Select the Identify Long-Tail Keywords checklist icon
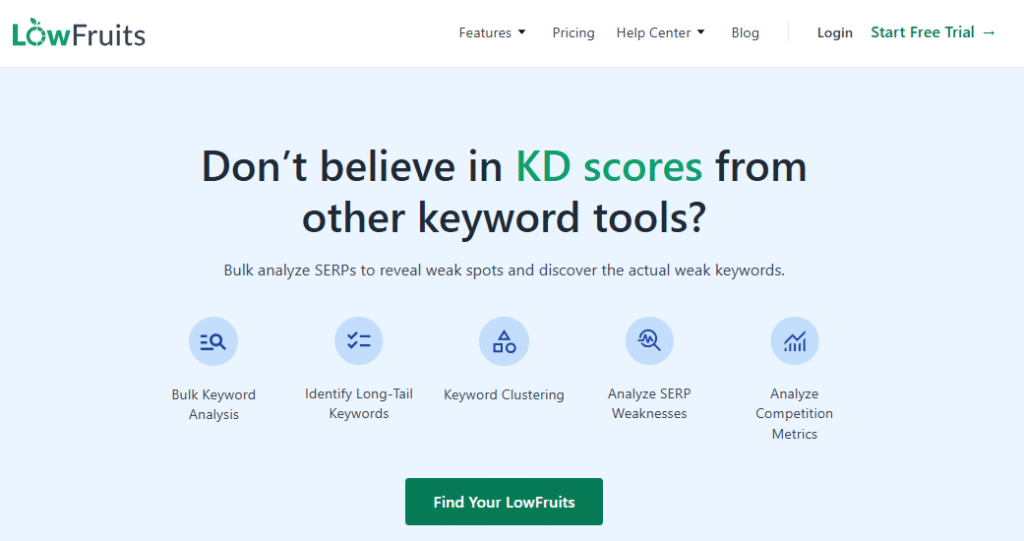Screen dimensions: 1024x541 pos(358,341)
